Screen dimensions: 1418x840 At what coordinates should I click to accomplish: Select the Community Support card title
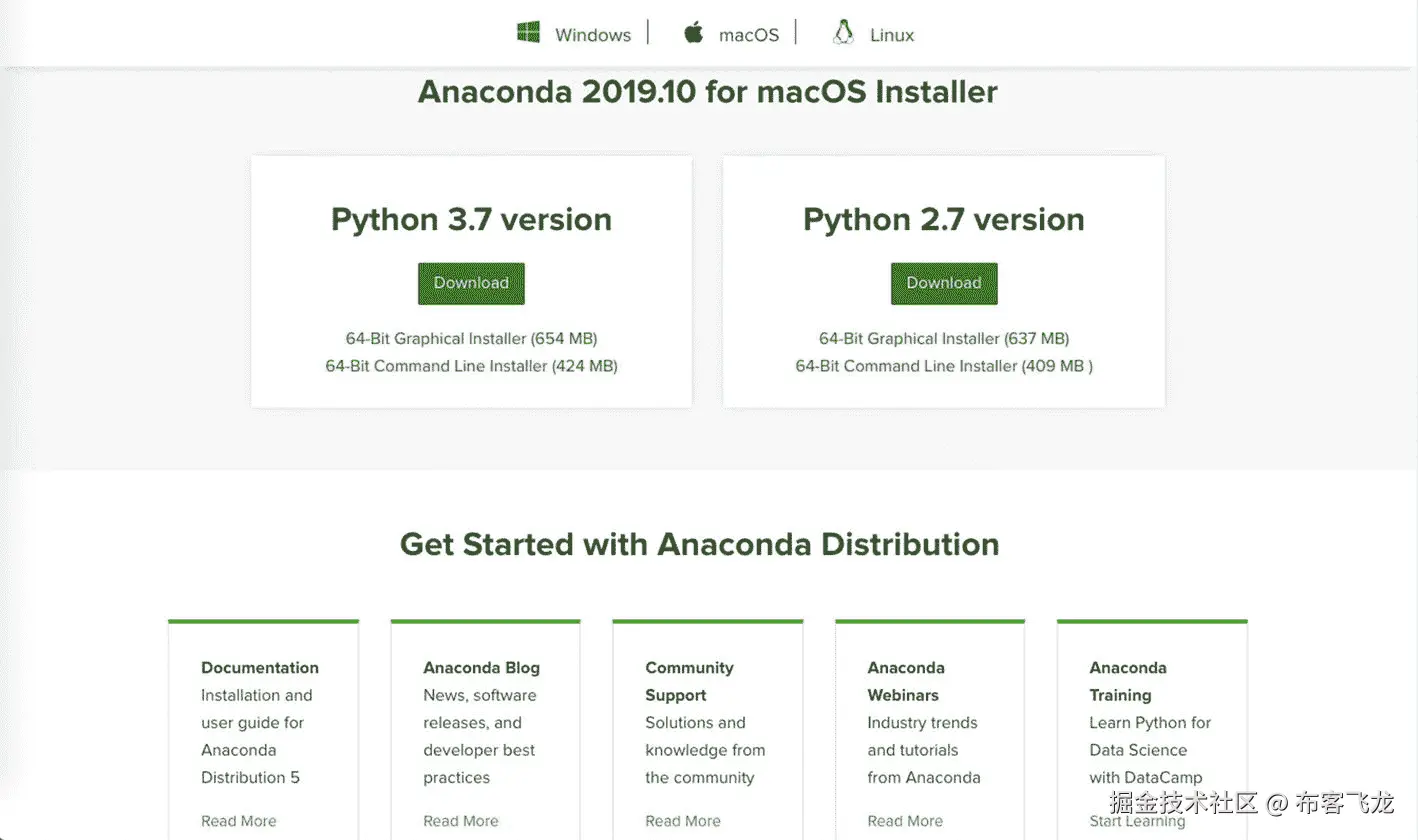click(x=689, y=681)
